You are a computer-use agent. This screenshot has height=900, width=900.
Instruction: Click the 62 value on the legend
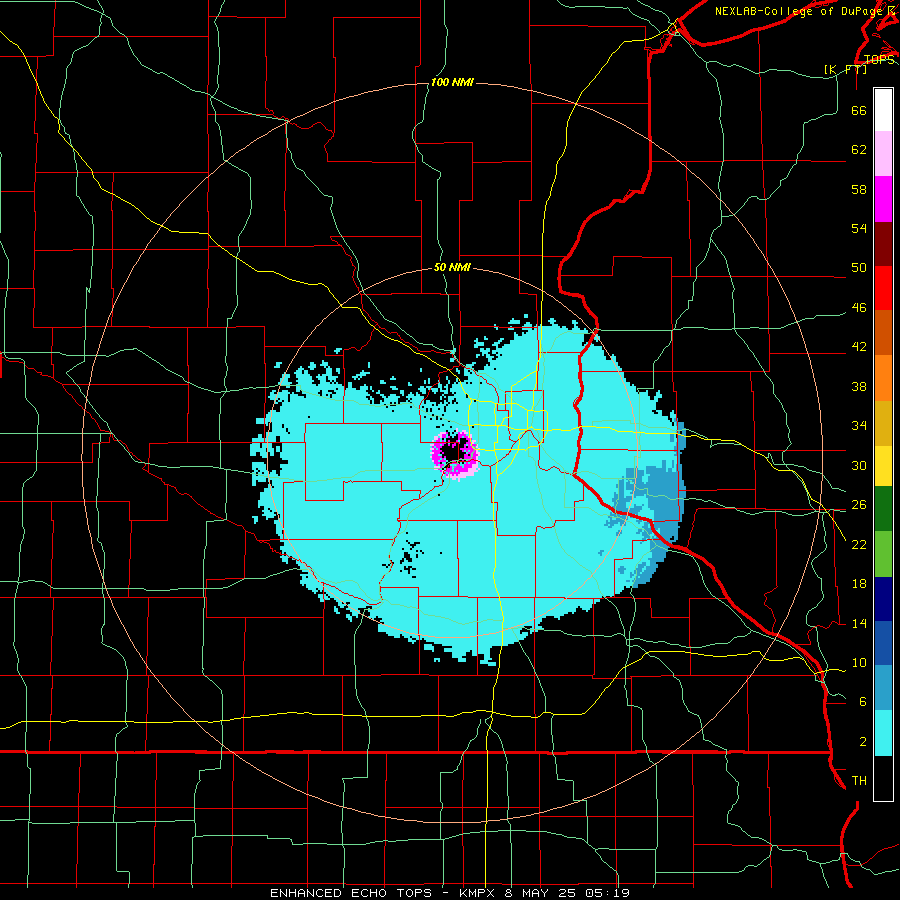(x=859, y=150)
